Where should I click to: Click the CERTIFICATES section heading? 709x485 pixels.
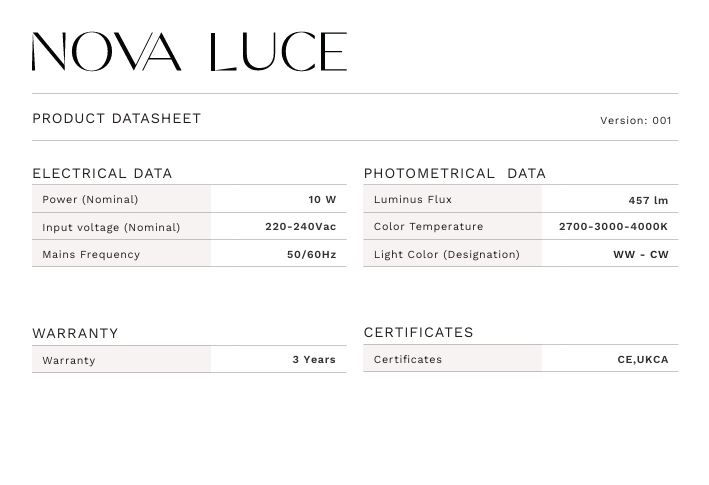coord(419,332)
